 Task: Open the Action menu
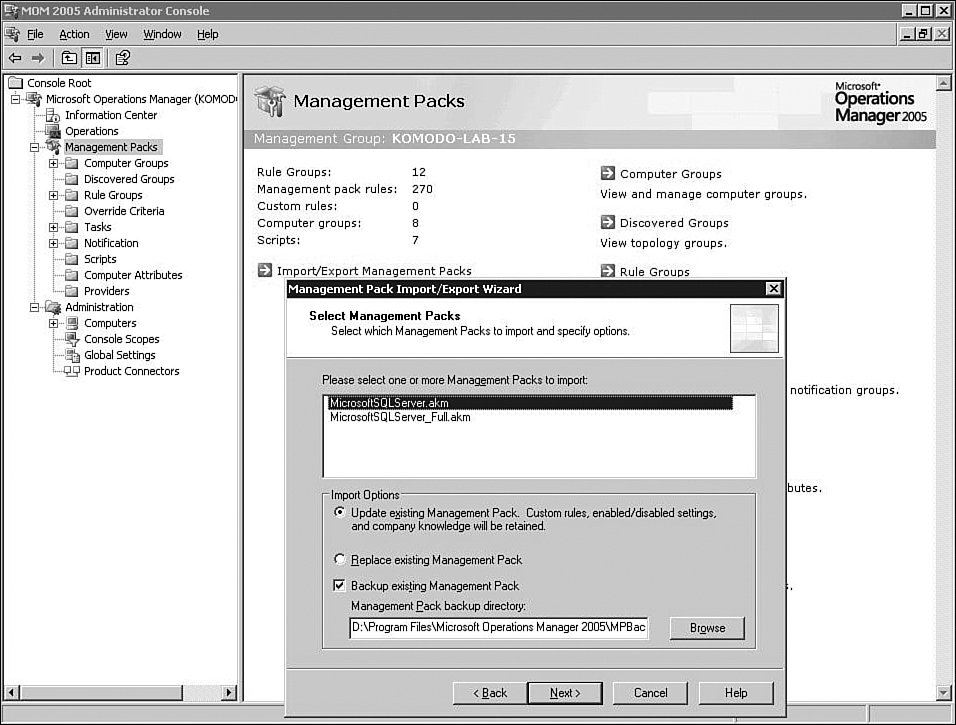pos(74,34)
